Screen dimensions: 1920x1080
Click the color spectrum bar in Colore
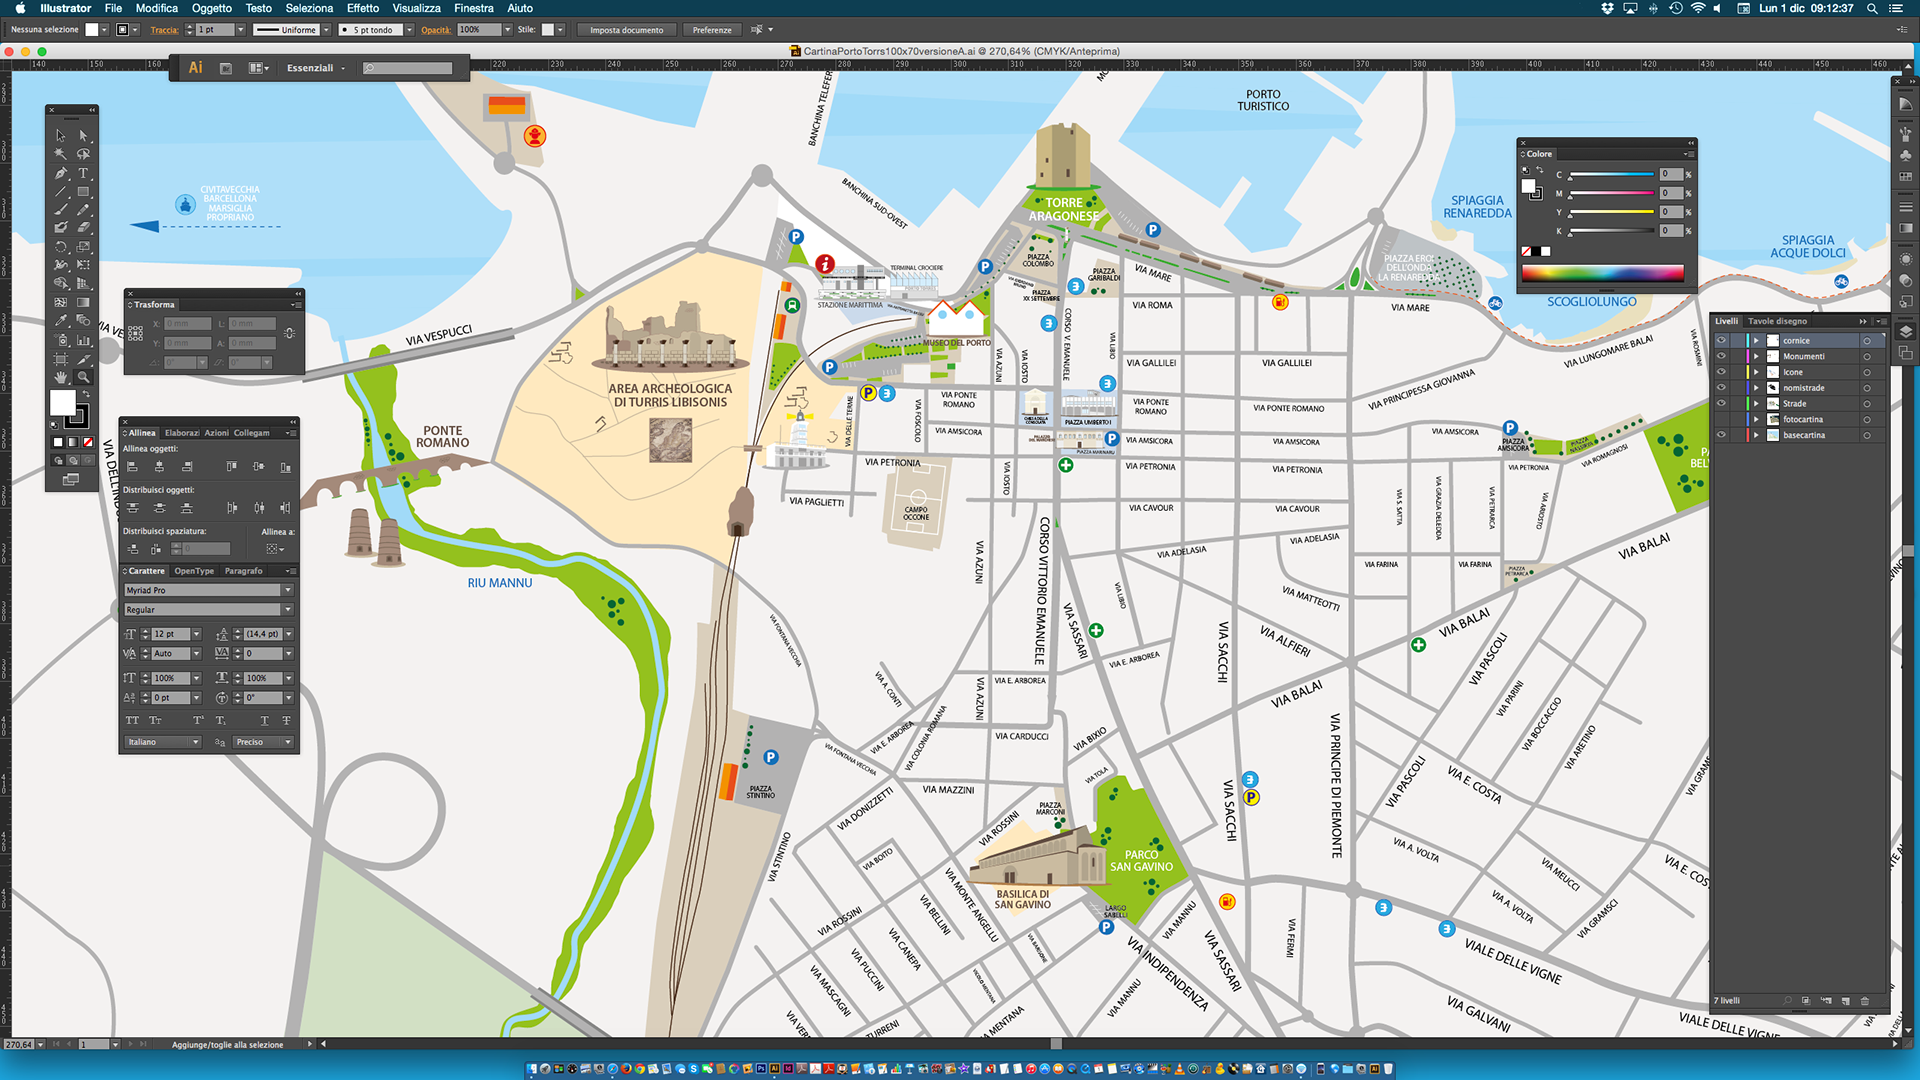pos(1602,273)
